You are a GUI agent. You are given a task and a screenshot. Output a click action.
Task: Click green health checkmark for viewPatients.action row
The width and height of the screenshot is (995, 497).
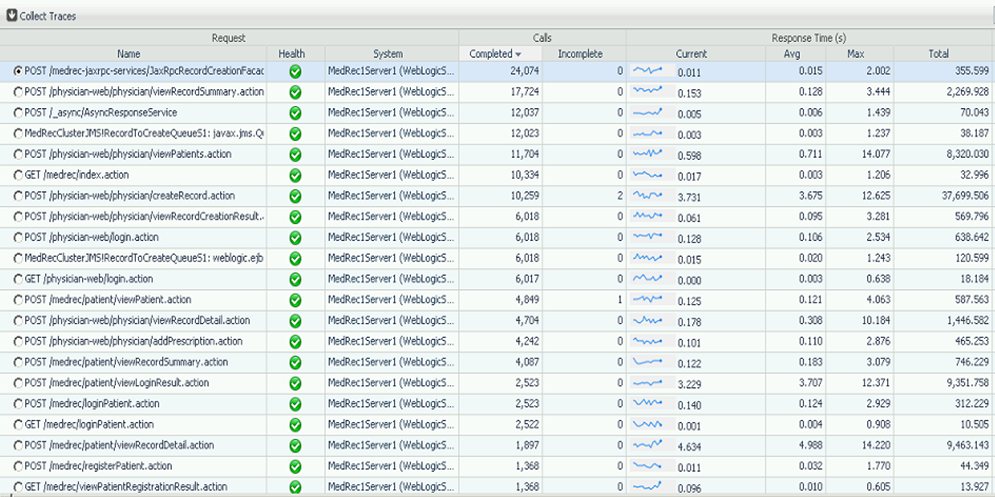point(295,154)
